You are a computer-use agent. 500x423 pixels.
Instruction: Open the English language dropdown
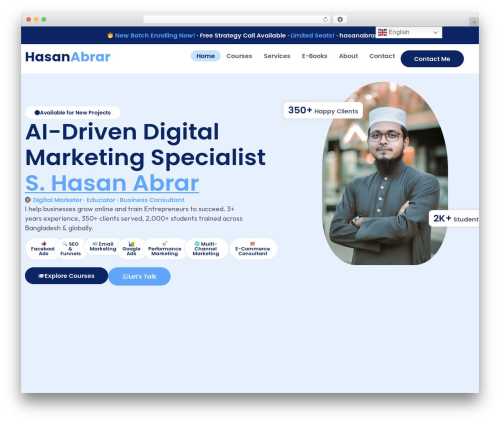click(x=409, y=32)
